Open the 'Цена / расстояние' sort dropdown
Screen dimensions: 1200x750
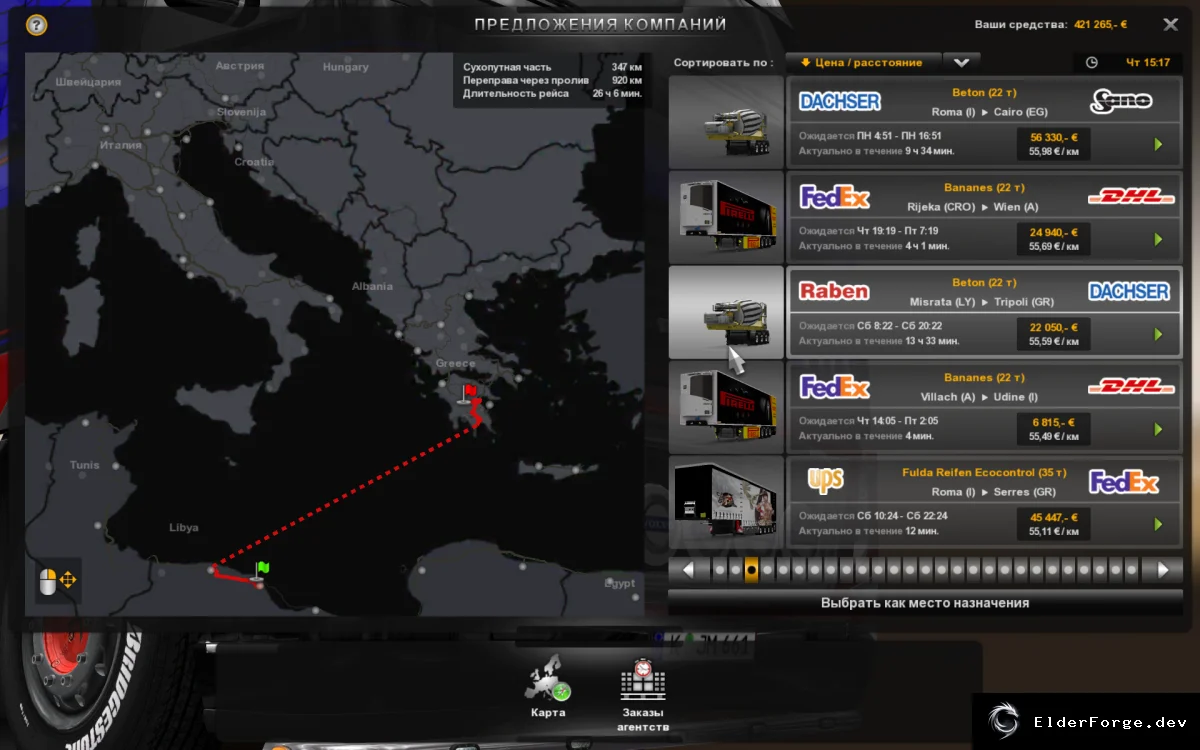[863, 62]
